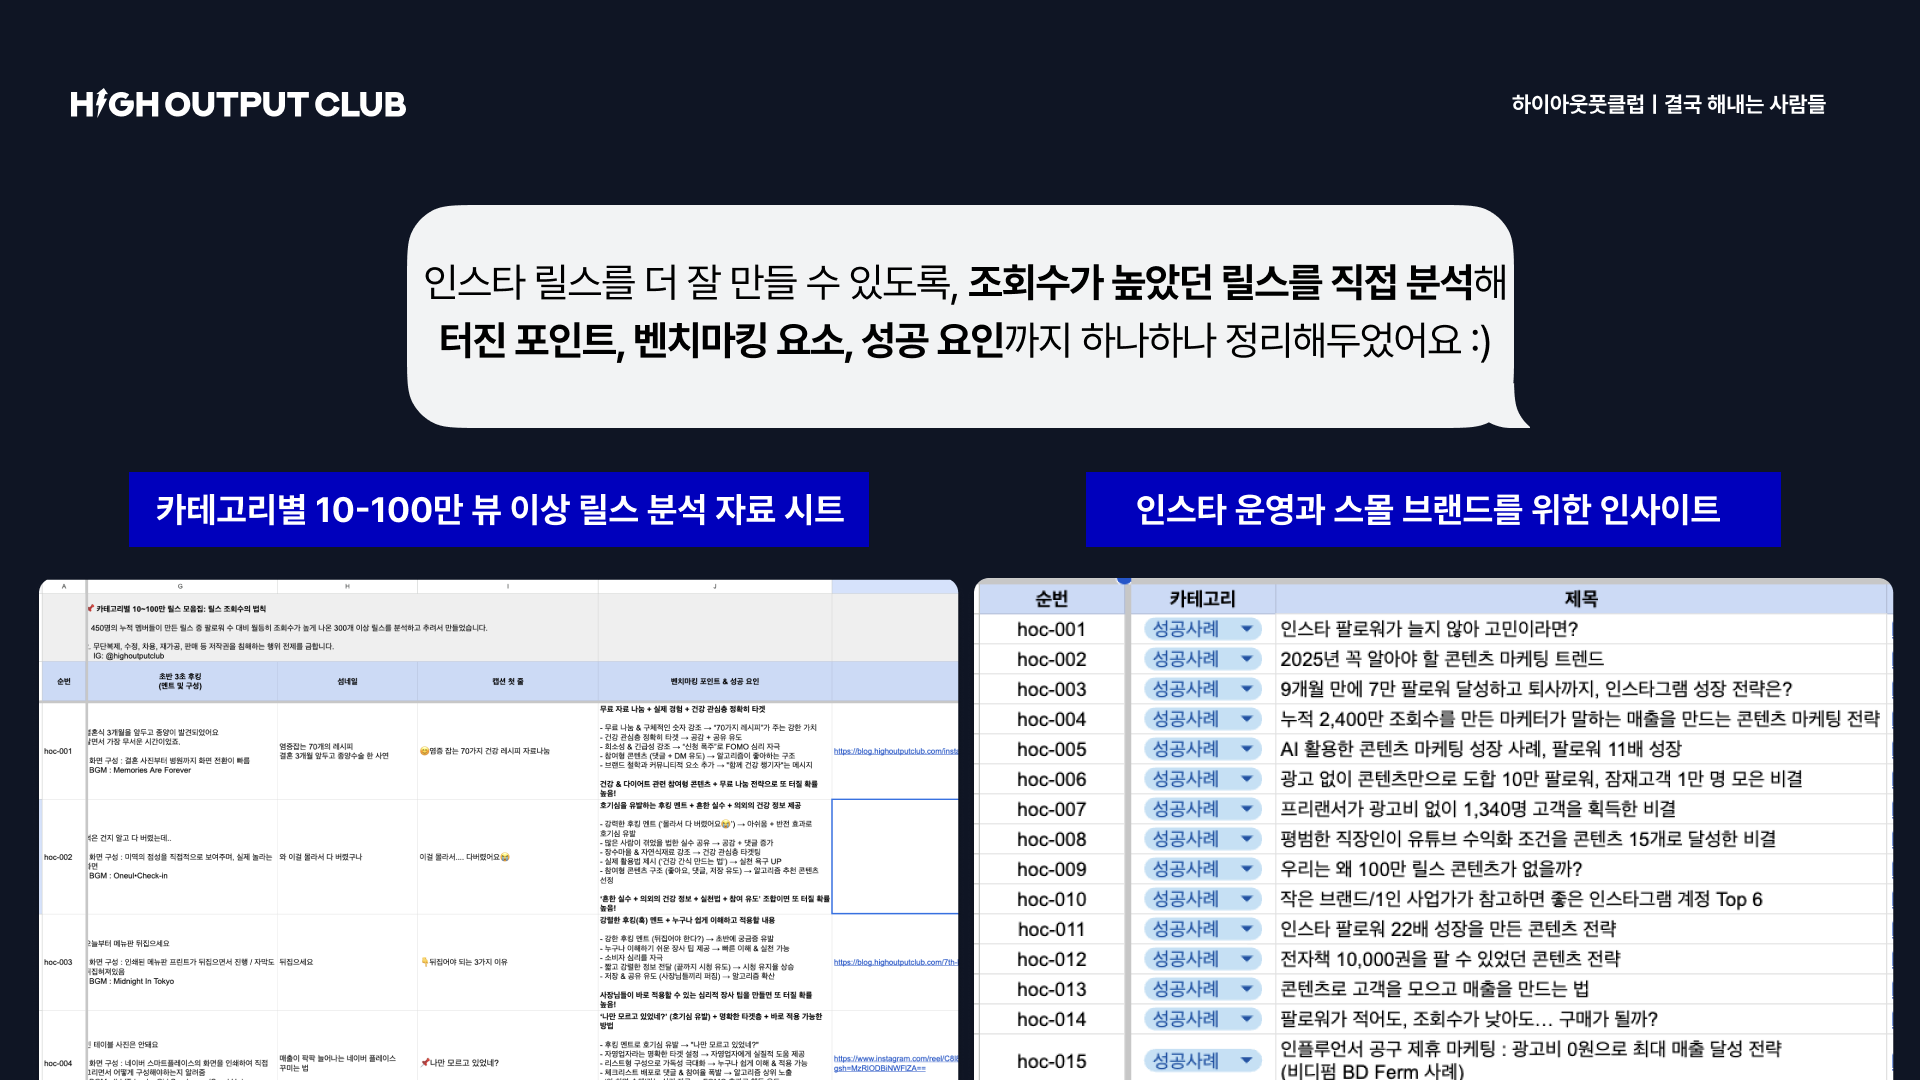This screenshot has width=1920, height=1080.
Task: Click the 카테고리별 10-100만 뷰 릴스 분석 banner
Action: click(499, 510)
